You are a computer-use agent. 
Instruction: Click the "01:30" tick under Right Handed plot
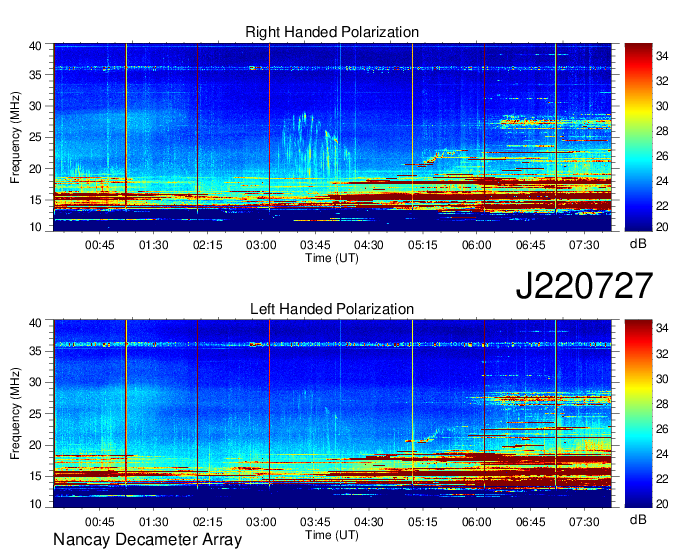click(x=154, y=245)
